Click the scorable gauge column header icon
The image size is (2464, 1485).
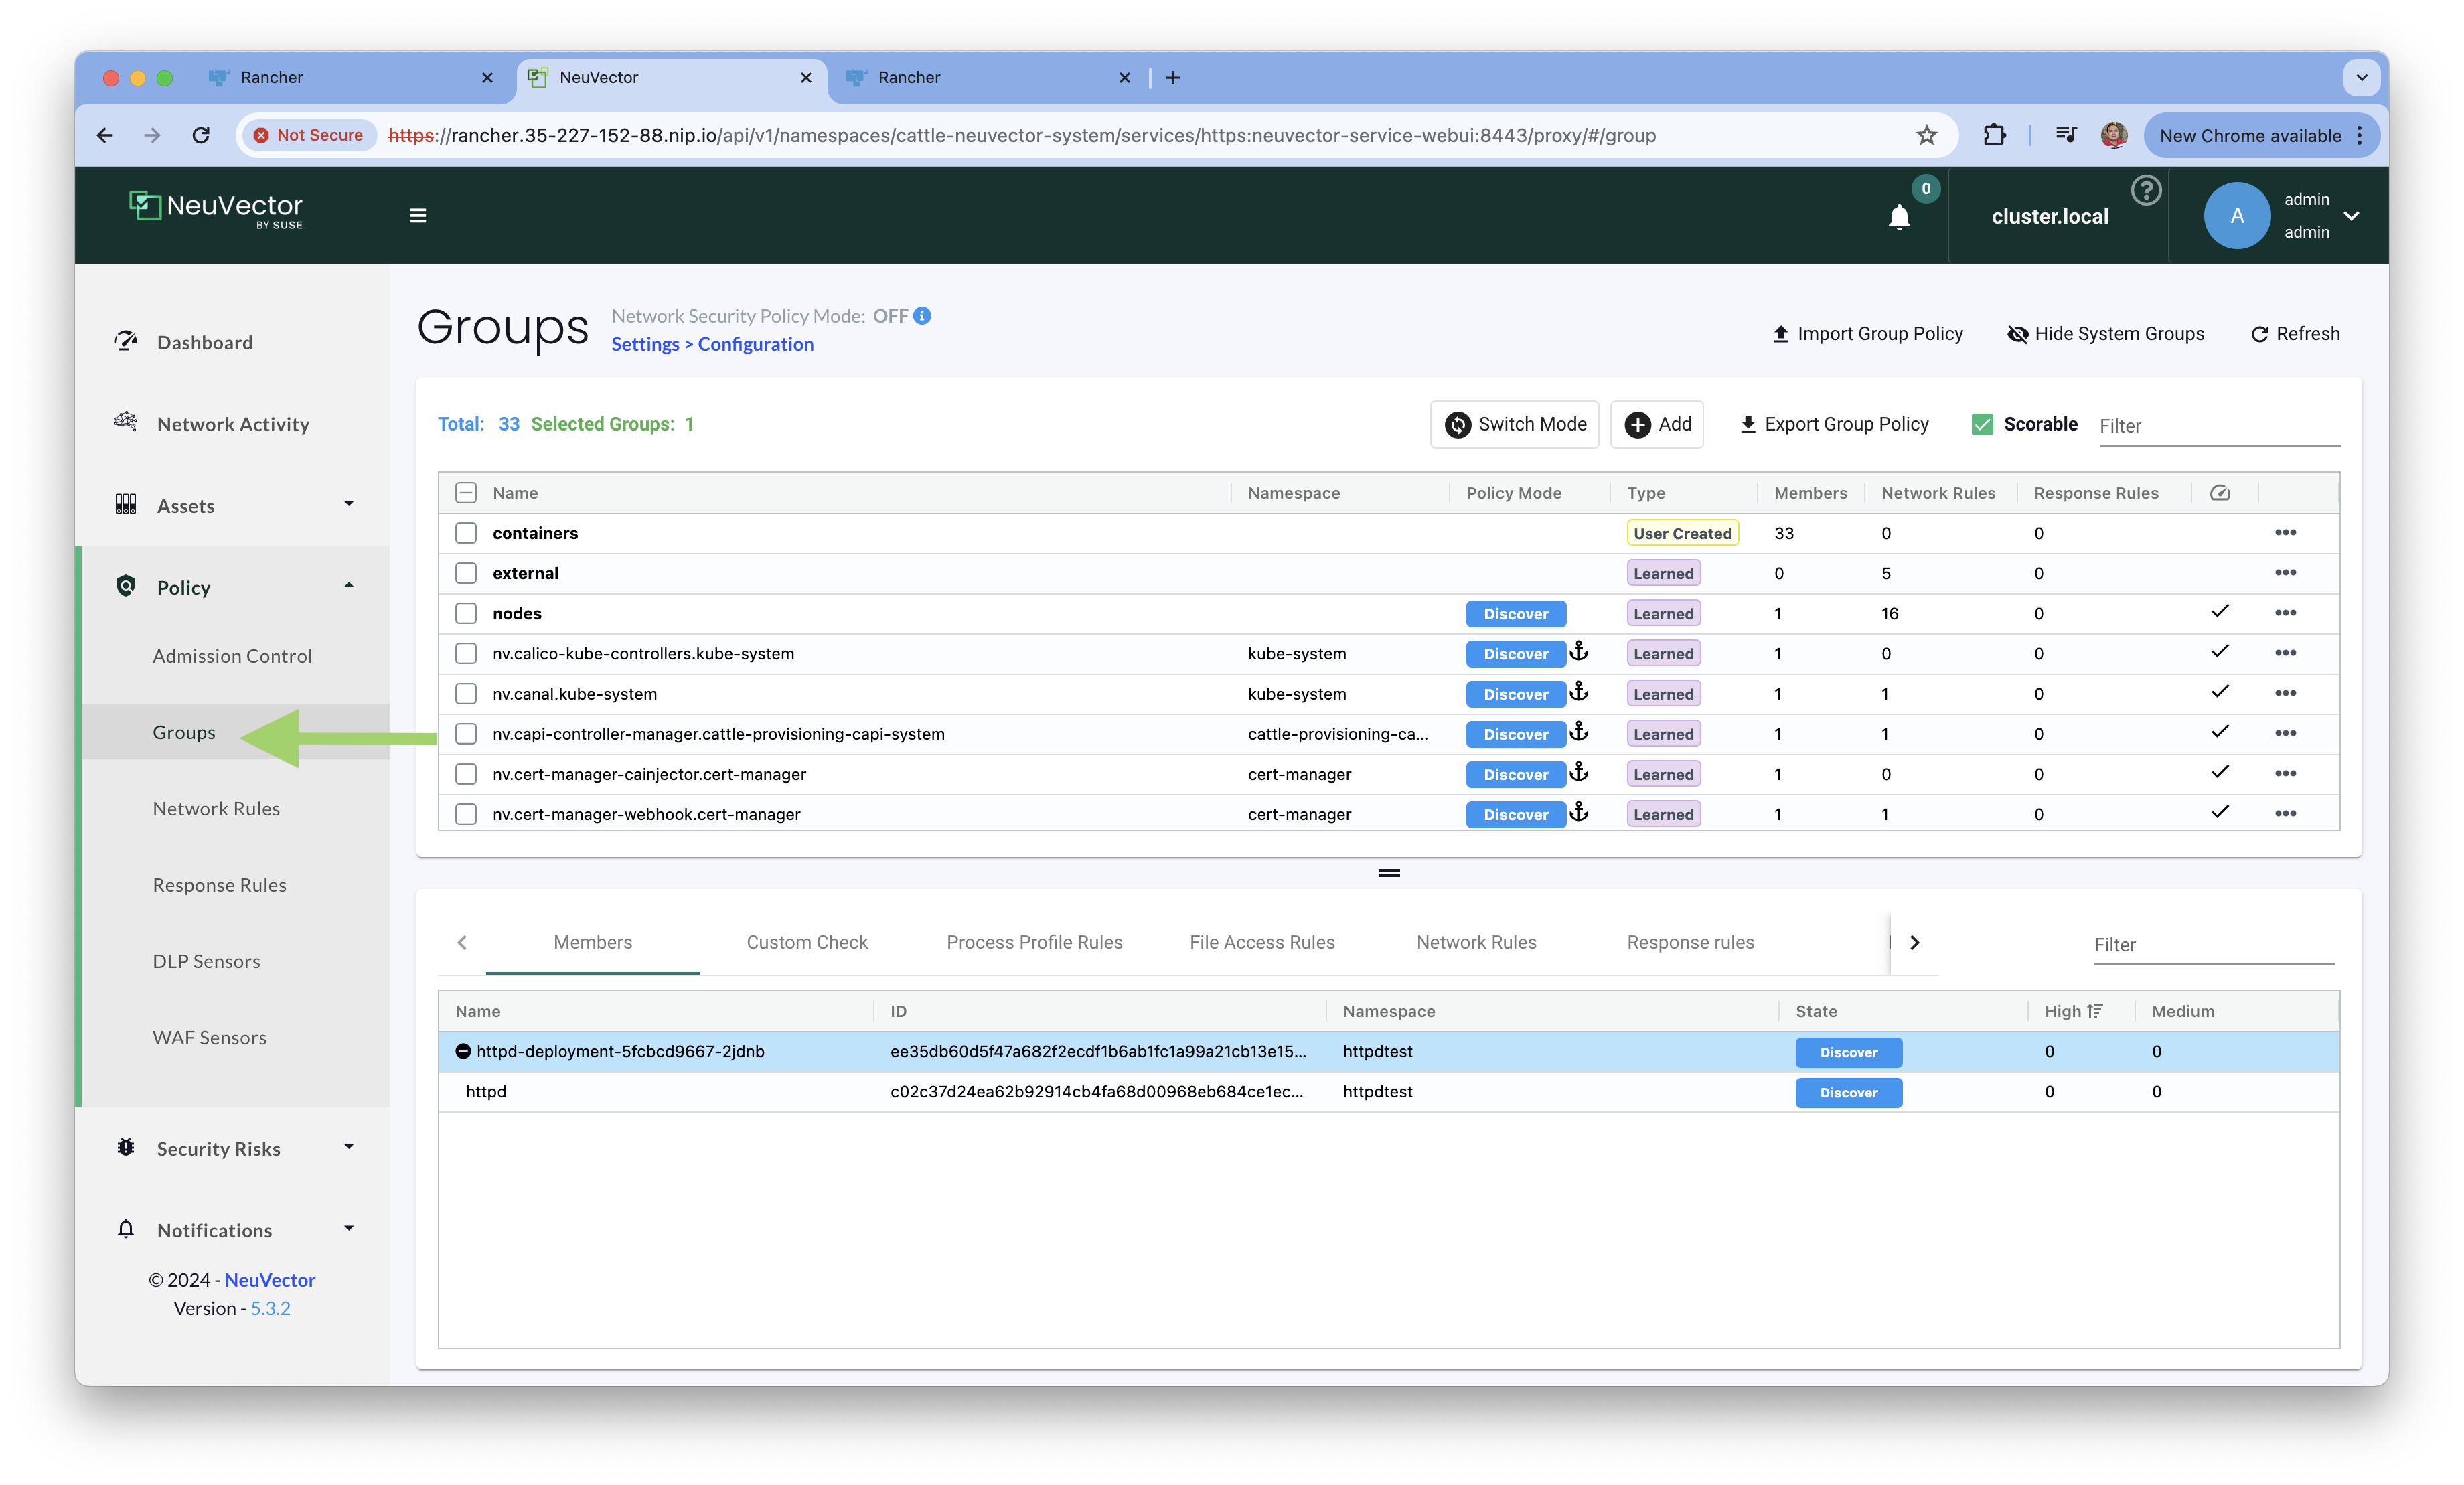pos(2219,493)
